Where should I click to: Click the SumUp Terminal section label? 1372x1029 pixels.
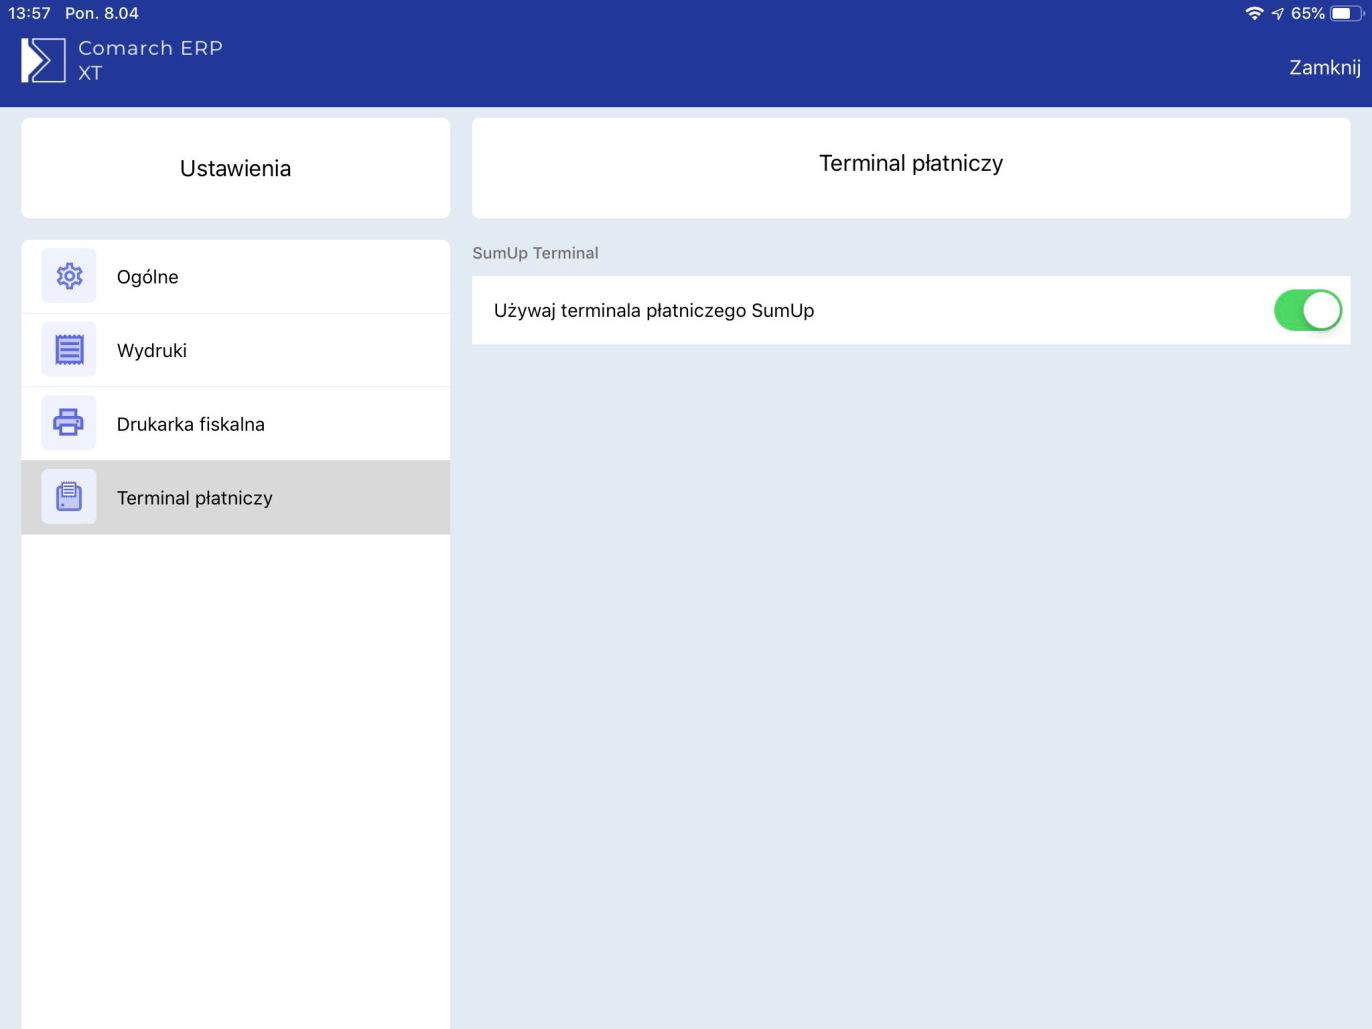point(535,253)
